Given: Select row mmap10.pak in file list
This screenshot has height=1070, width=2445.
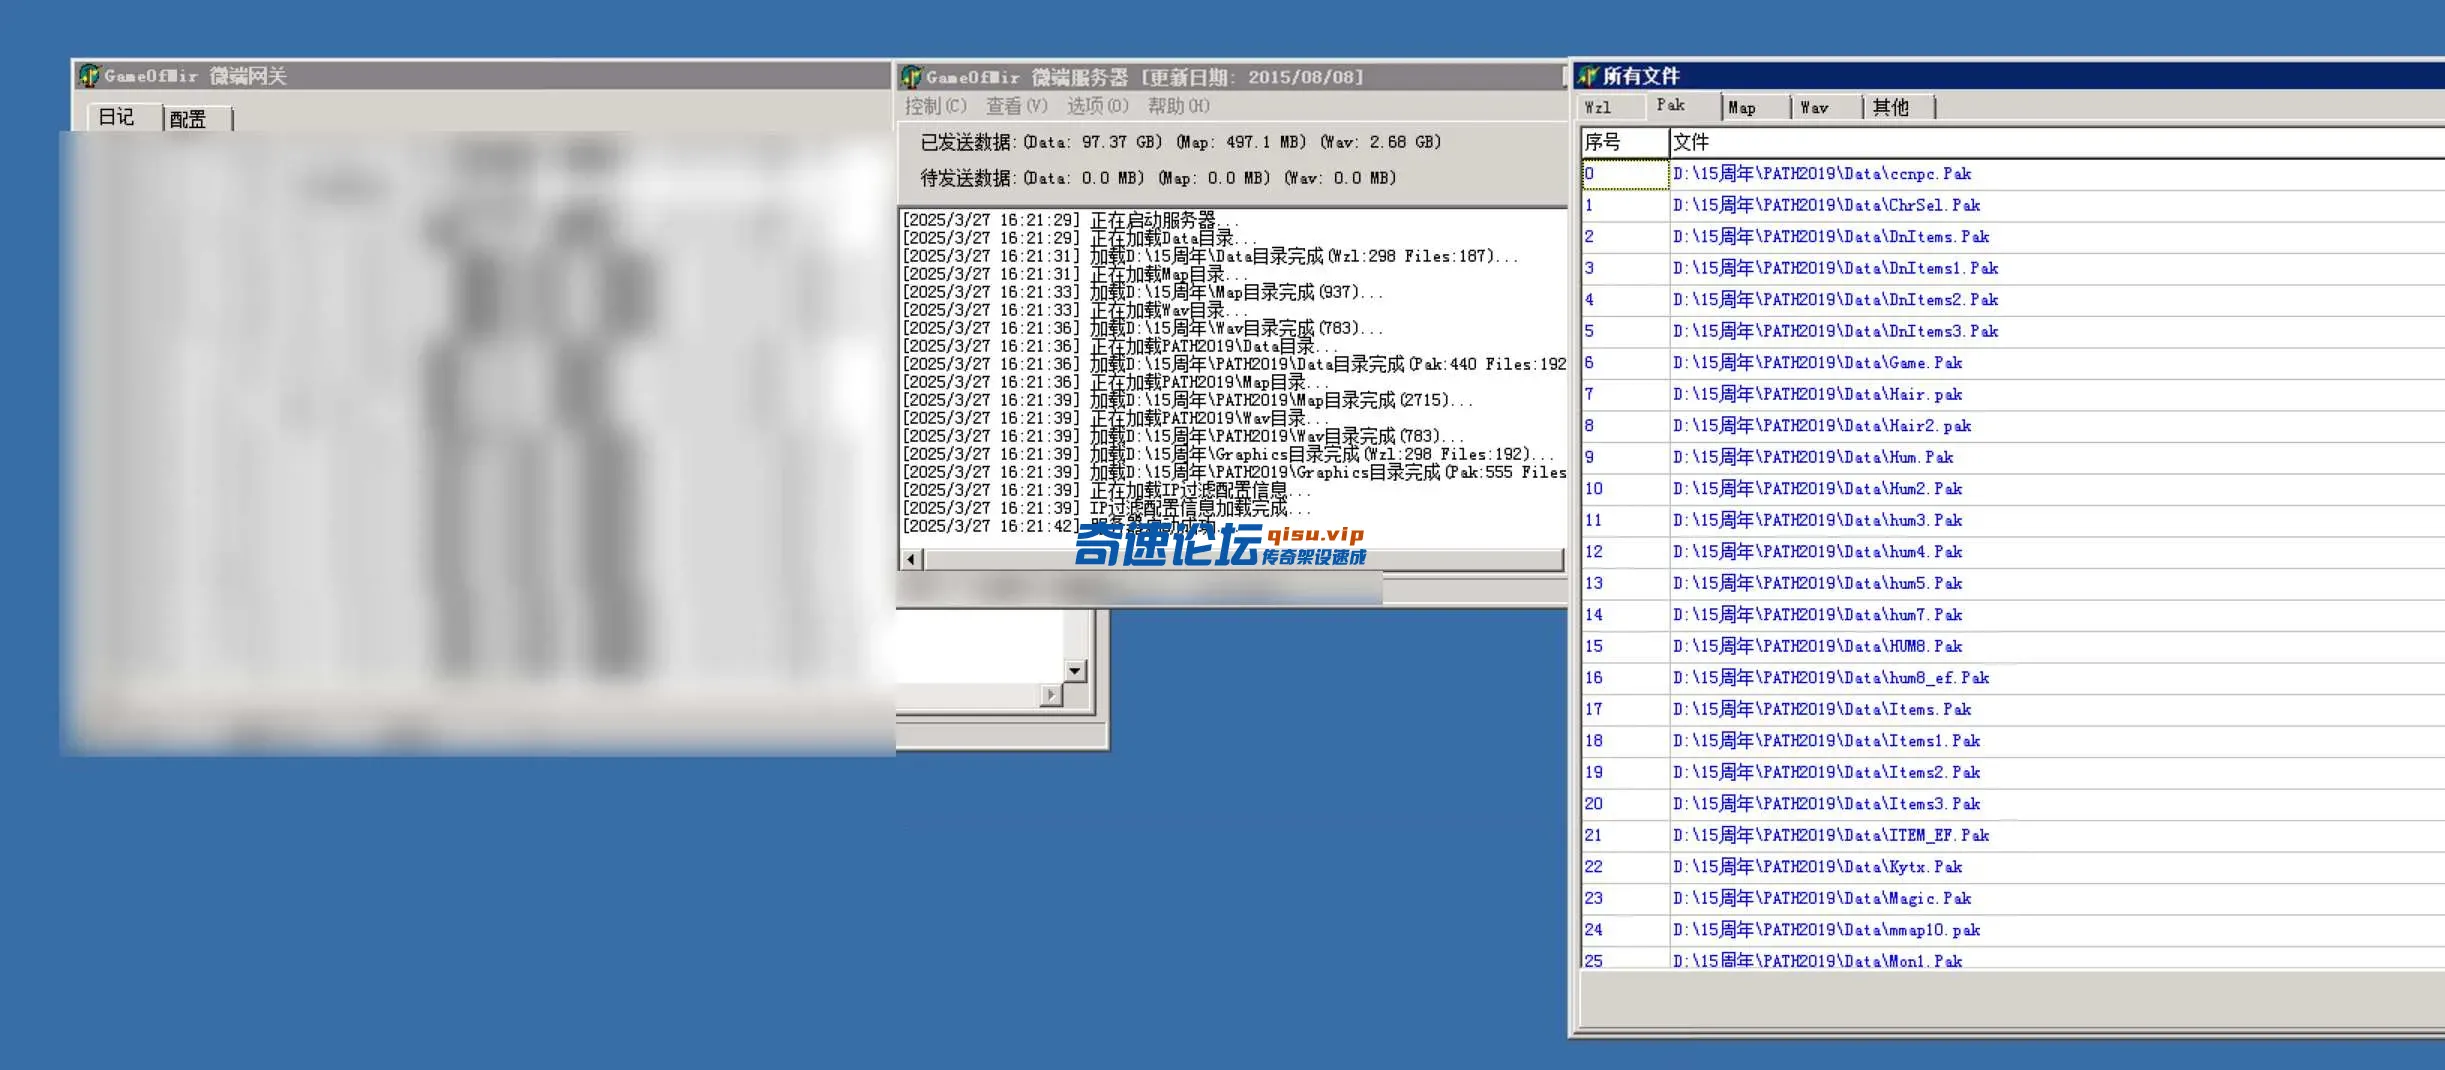Looking at the screenshot, I should point(2013,930).
